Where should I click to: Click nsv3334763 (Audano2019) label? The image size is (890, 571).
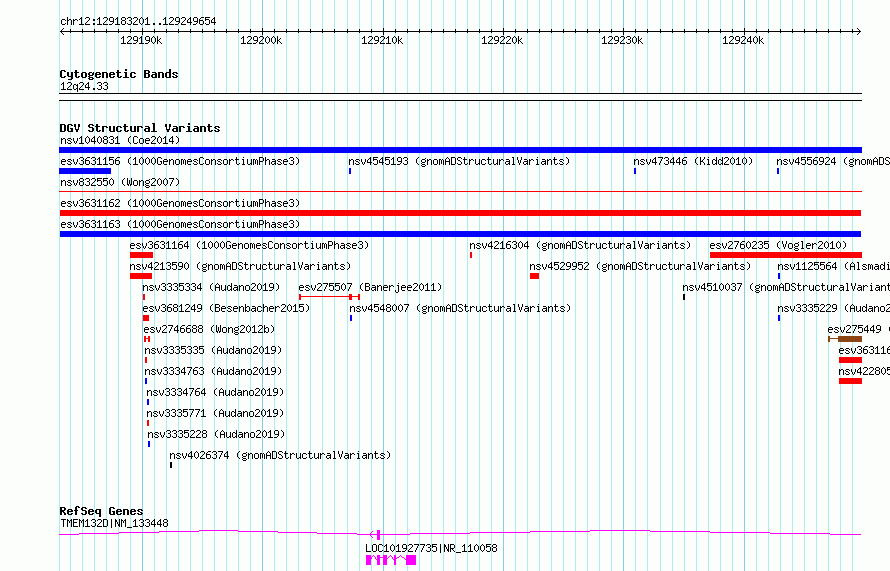[x=213, y=371]
